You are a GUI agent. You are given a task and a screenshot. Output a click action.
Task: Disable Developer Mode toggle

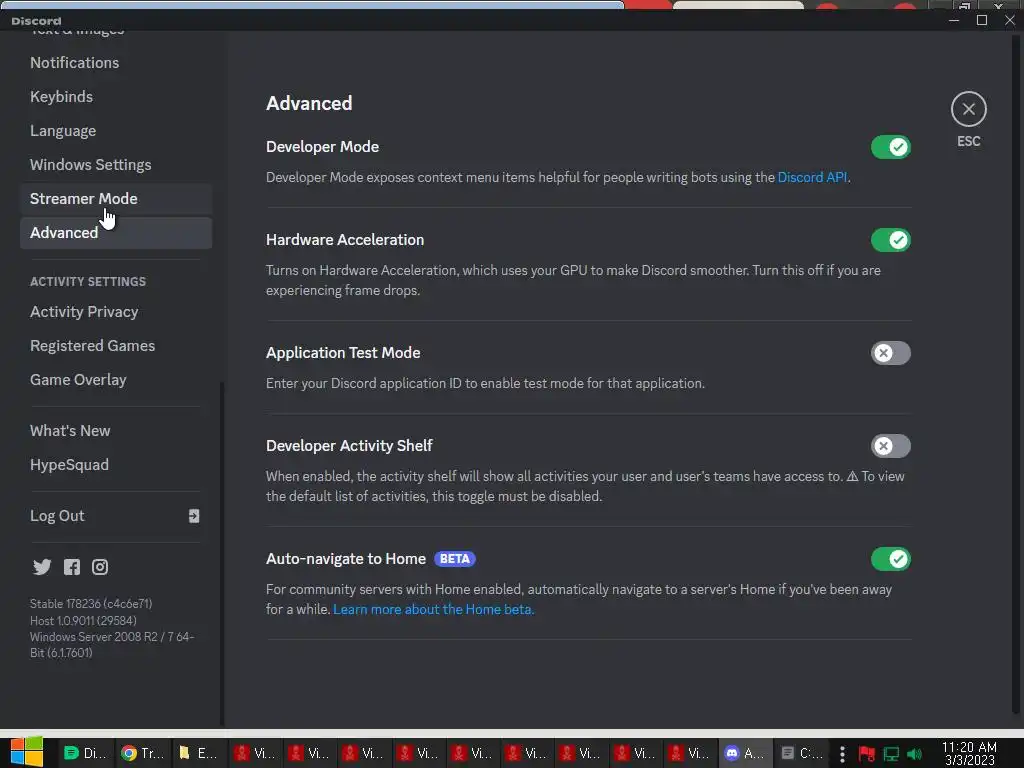(890, 147)
